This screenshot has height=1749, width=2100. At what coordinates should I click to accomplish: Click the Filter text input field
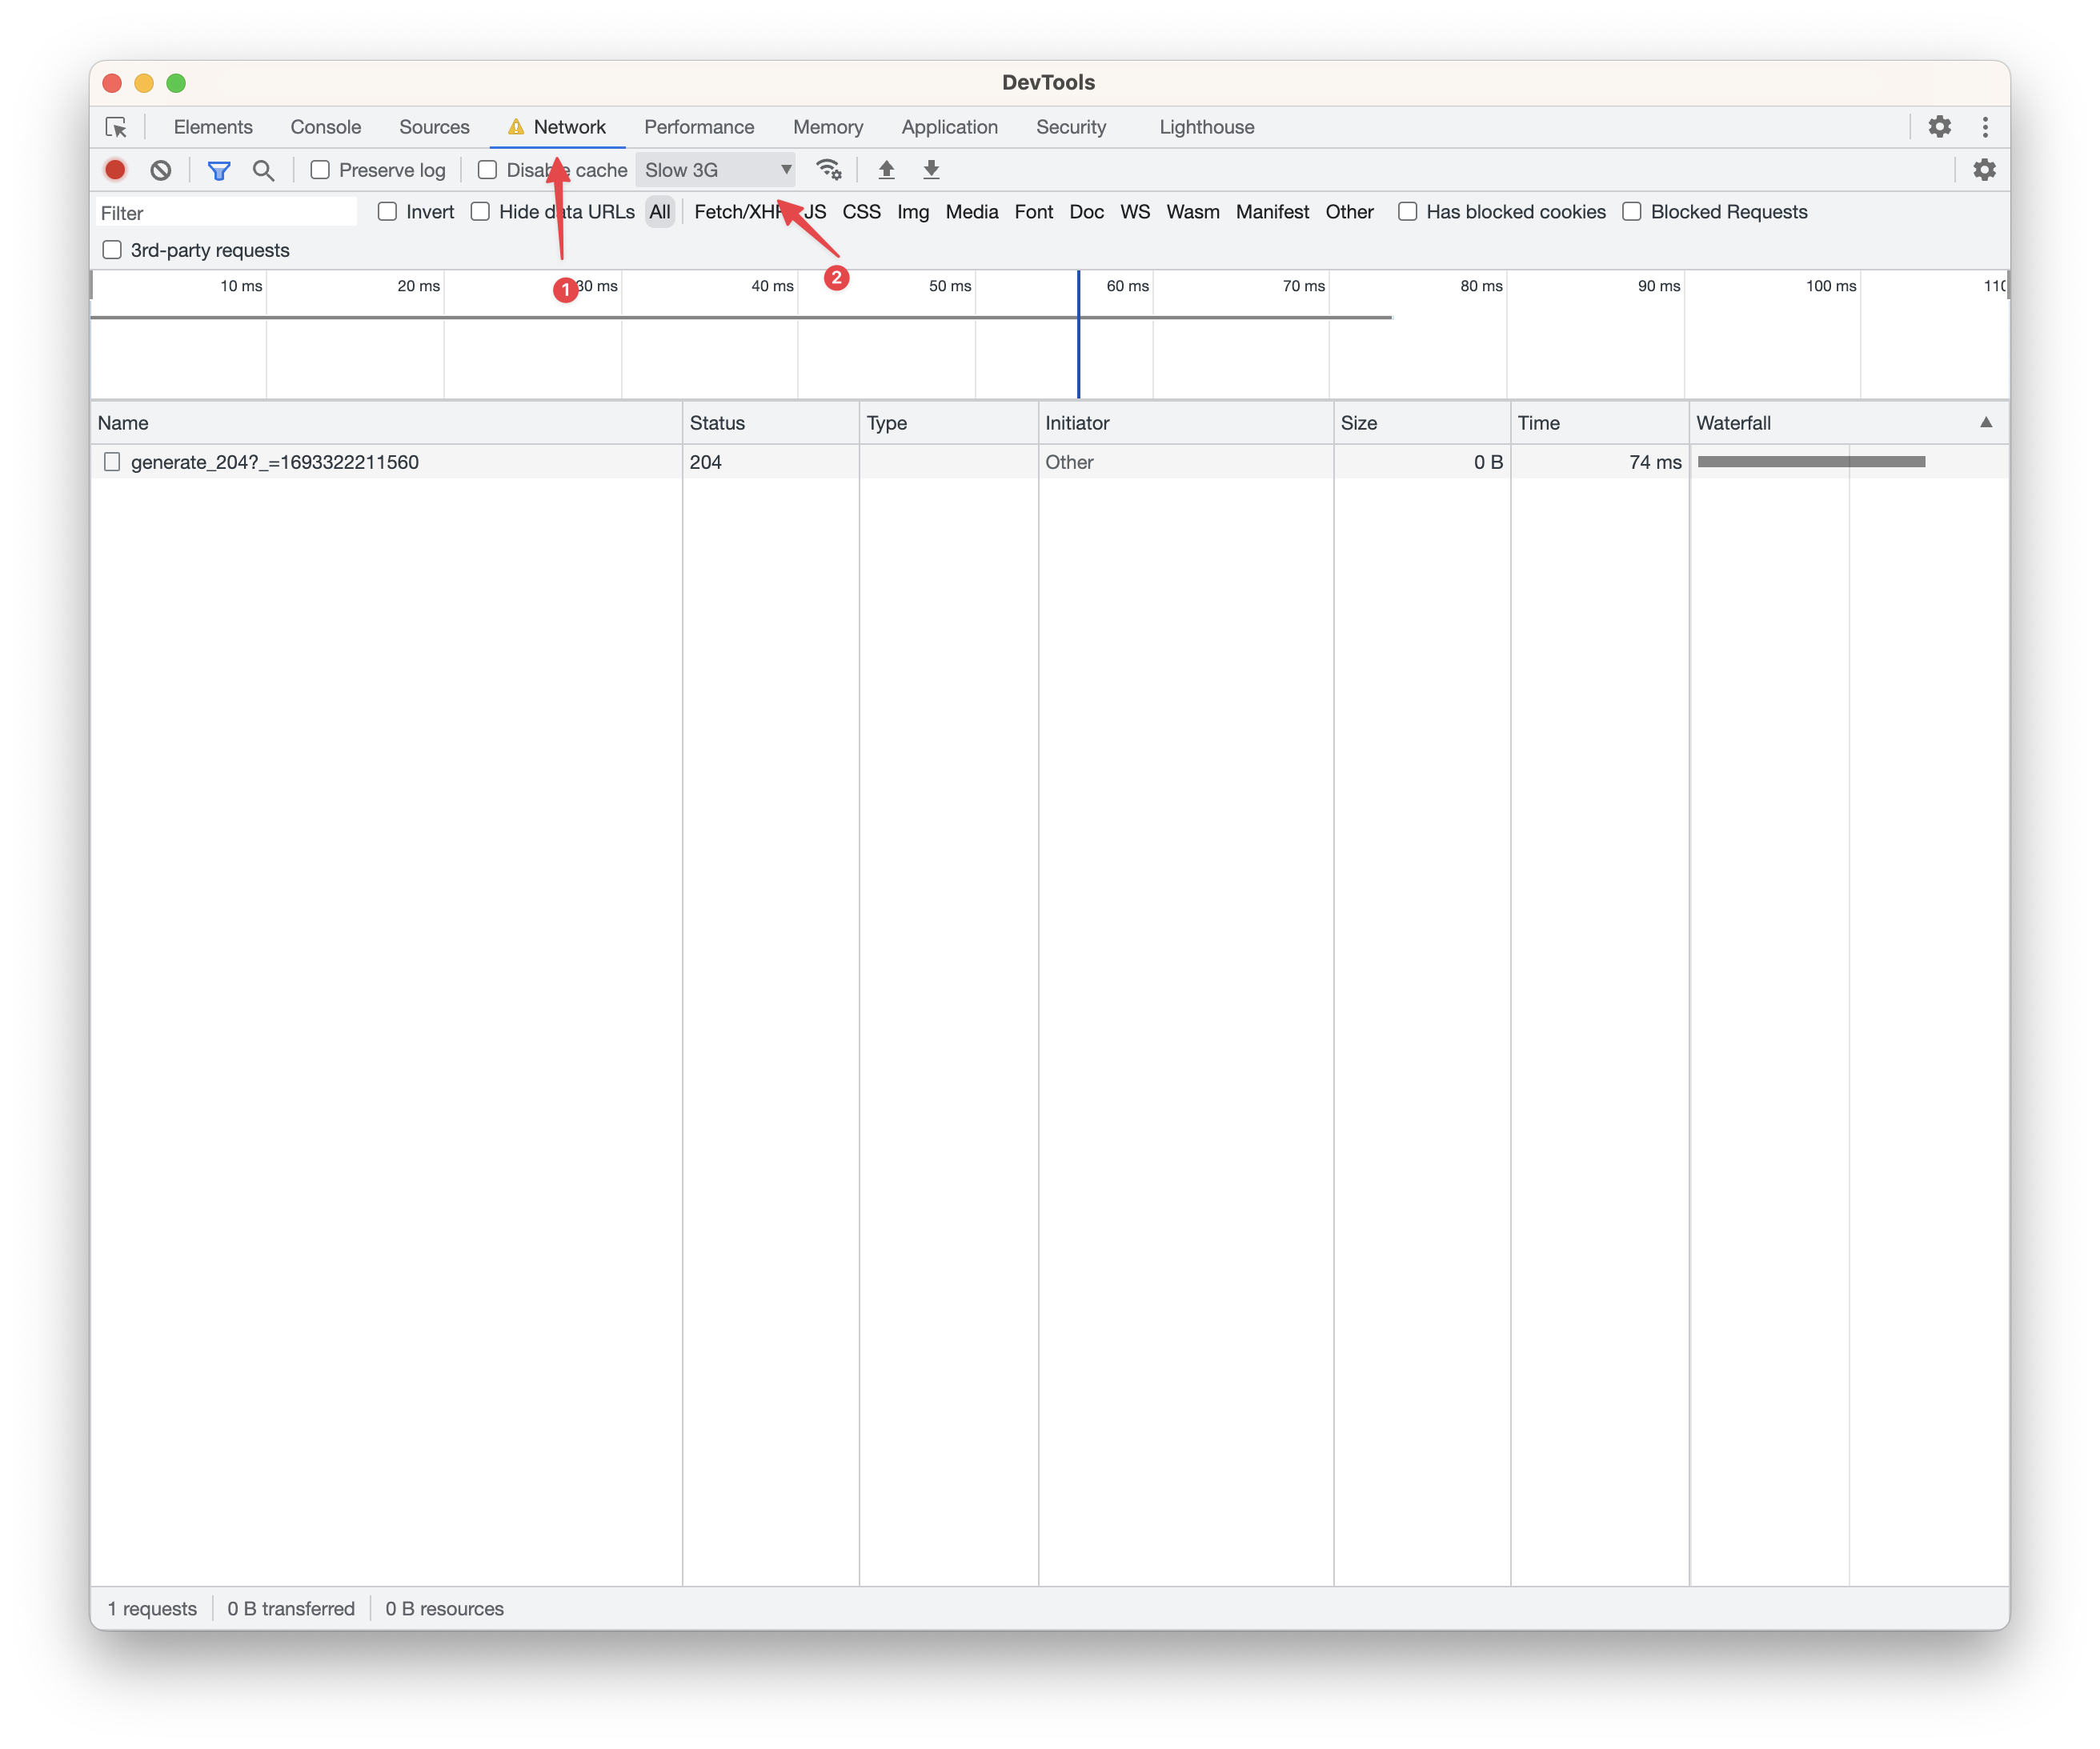[x=226, y=213]
